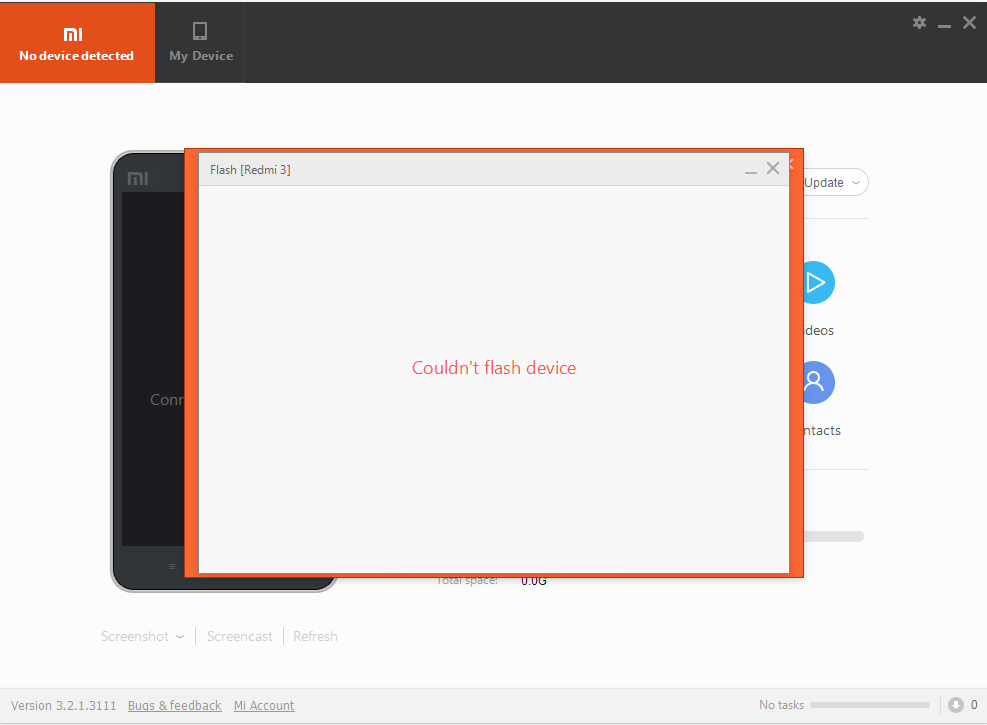Click Version 3.2.1.3111 text
The image size is (987, 725).
coord(64,705)
